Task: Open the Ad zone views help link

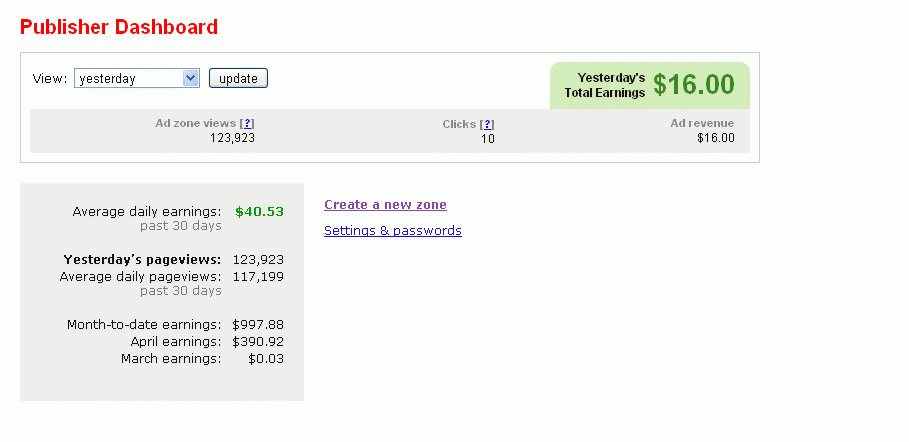Action: (x=247, y=124)
